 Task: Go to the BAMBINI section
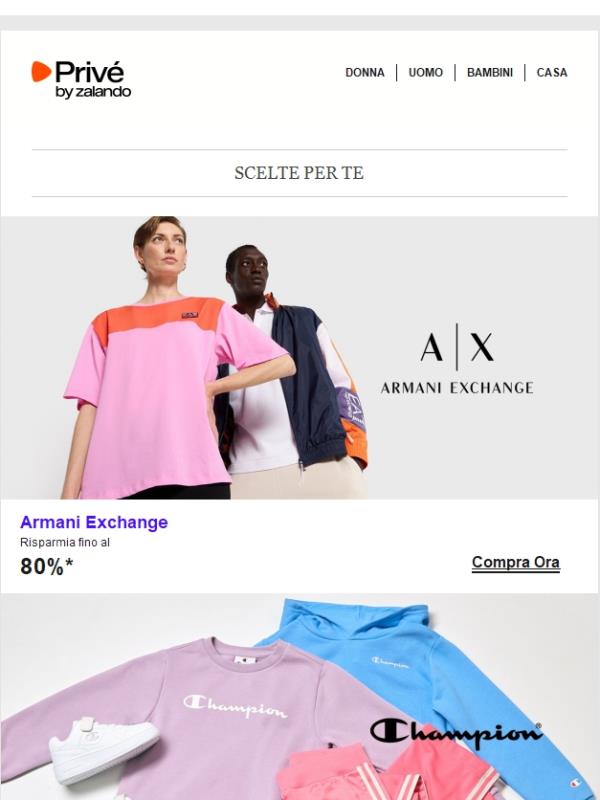[490, 73]
